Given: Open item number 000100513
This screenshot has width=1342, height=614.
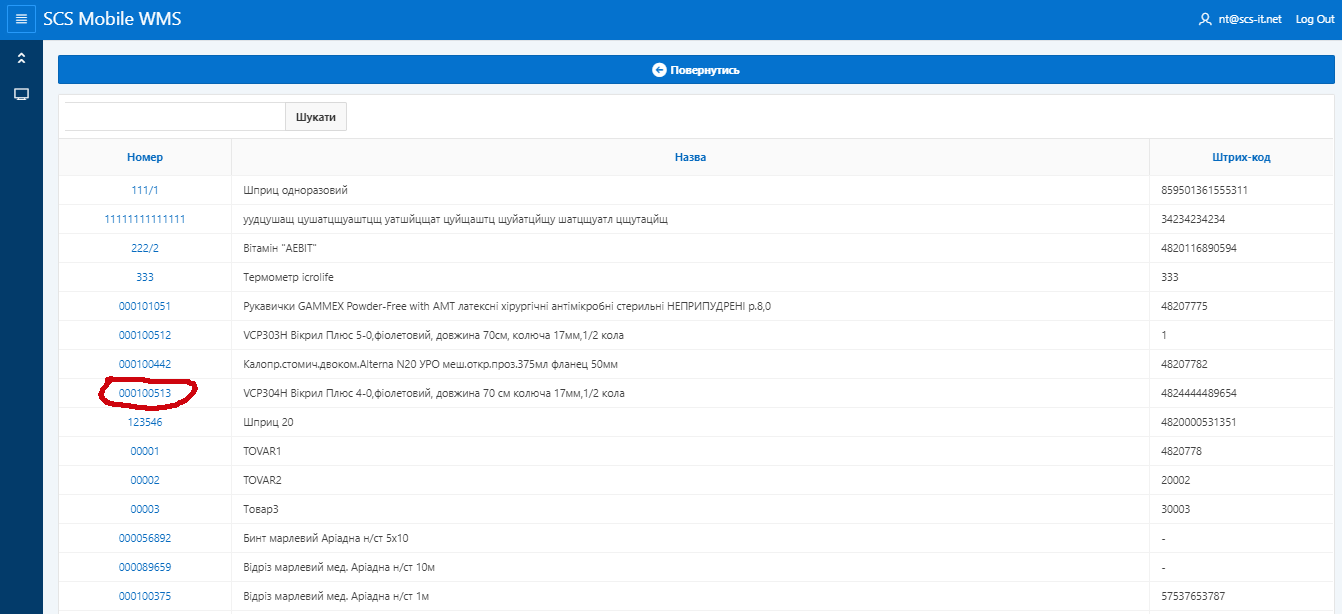Looking at the screenshot, I should pyautogui.click(x=145, y=393).
